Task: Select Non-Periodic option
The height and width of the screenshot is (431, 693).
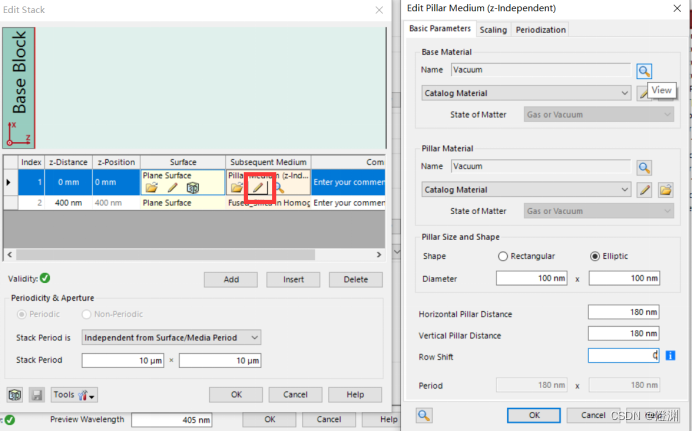Action: coord(112,314)
